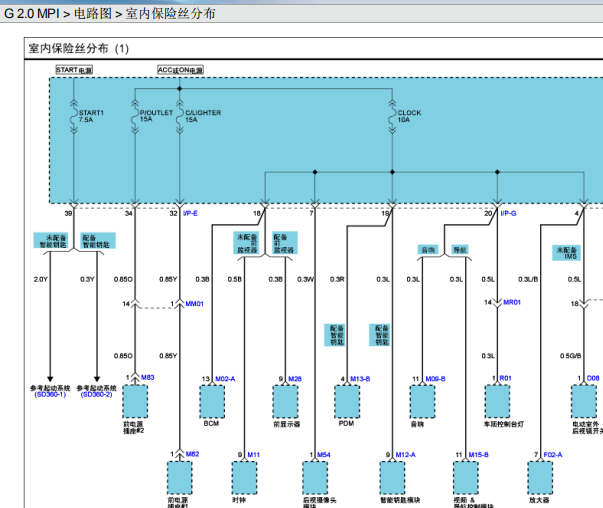Open connector R01 link

coord(505,378)
